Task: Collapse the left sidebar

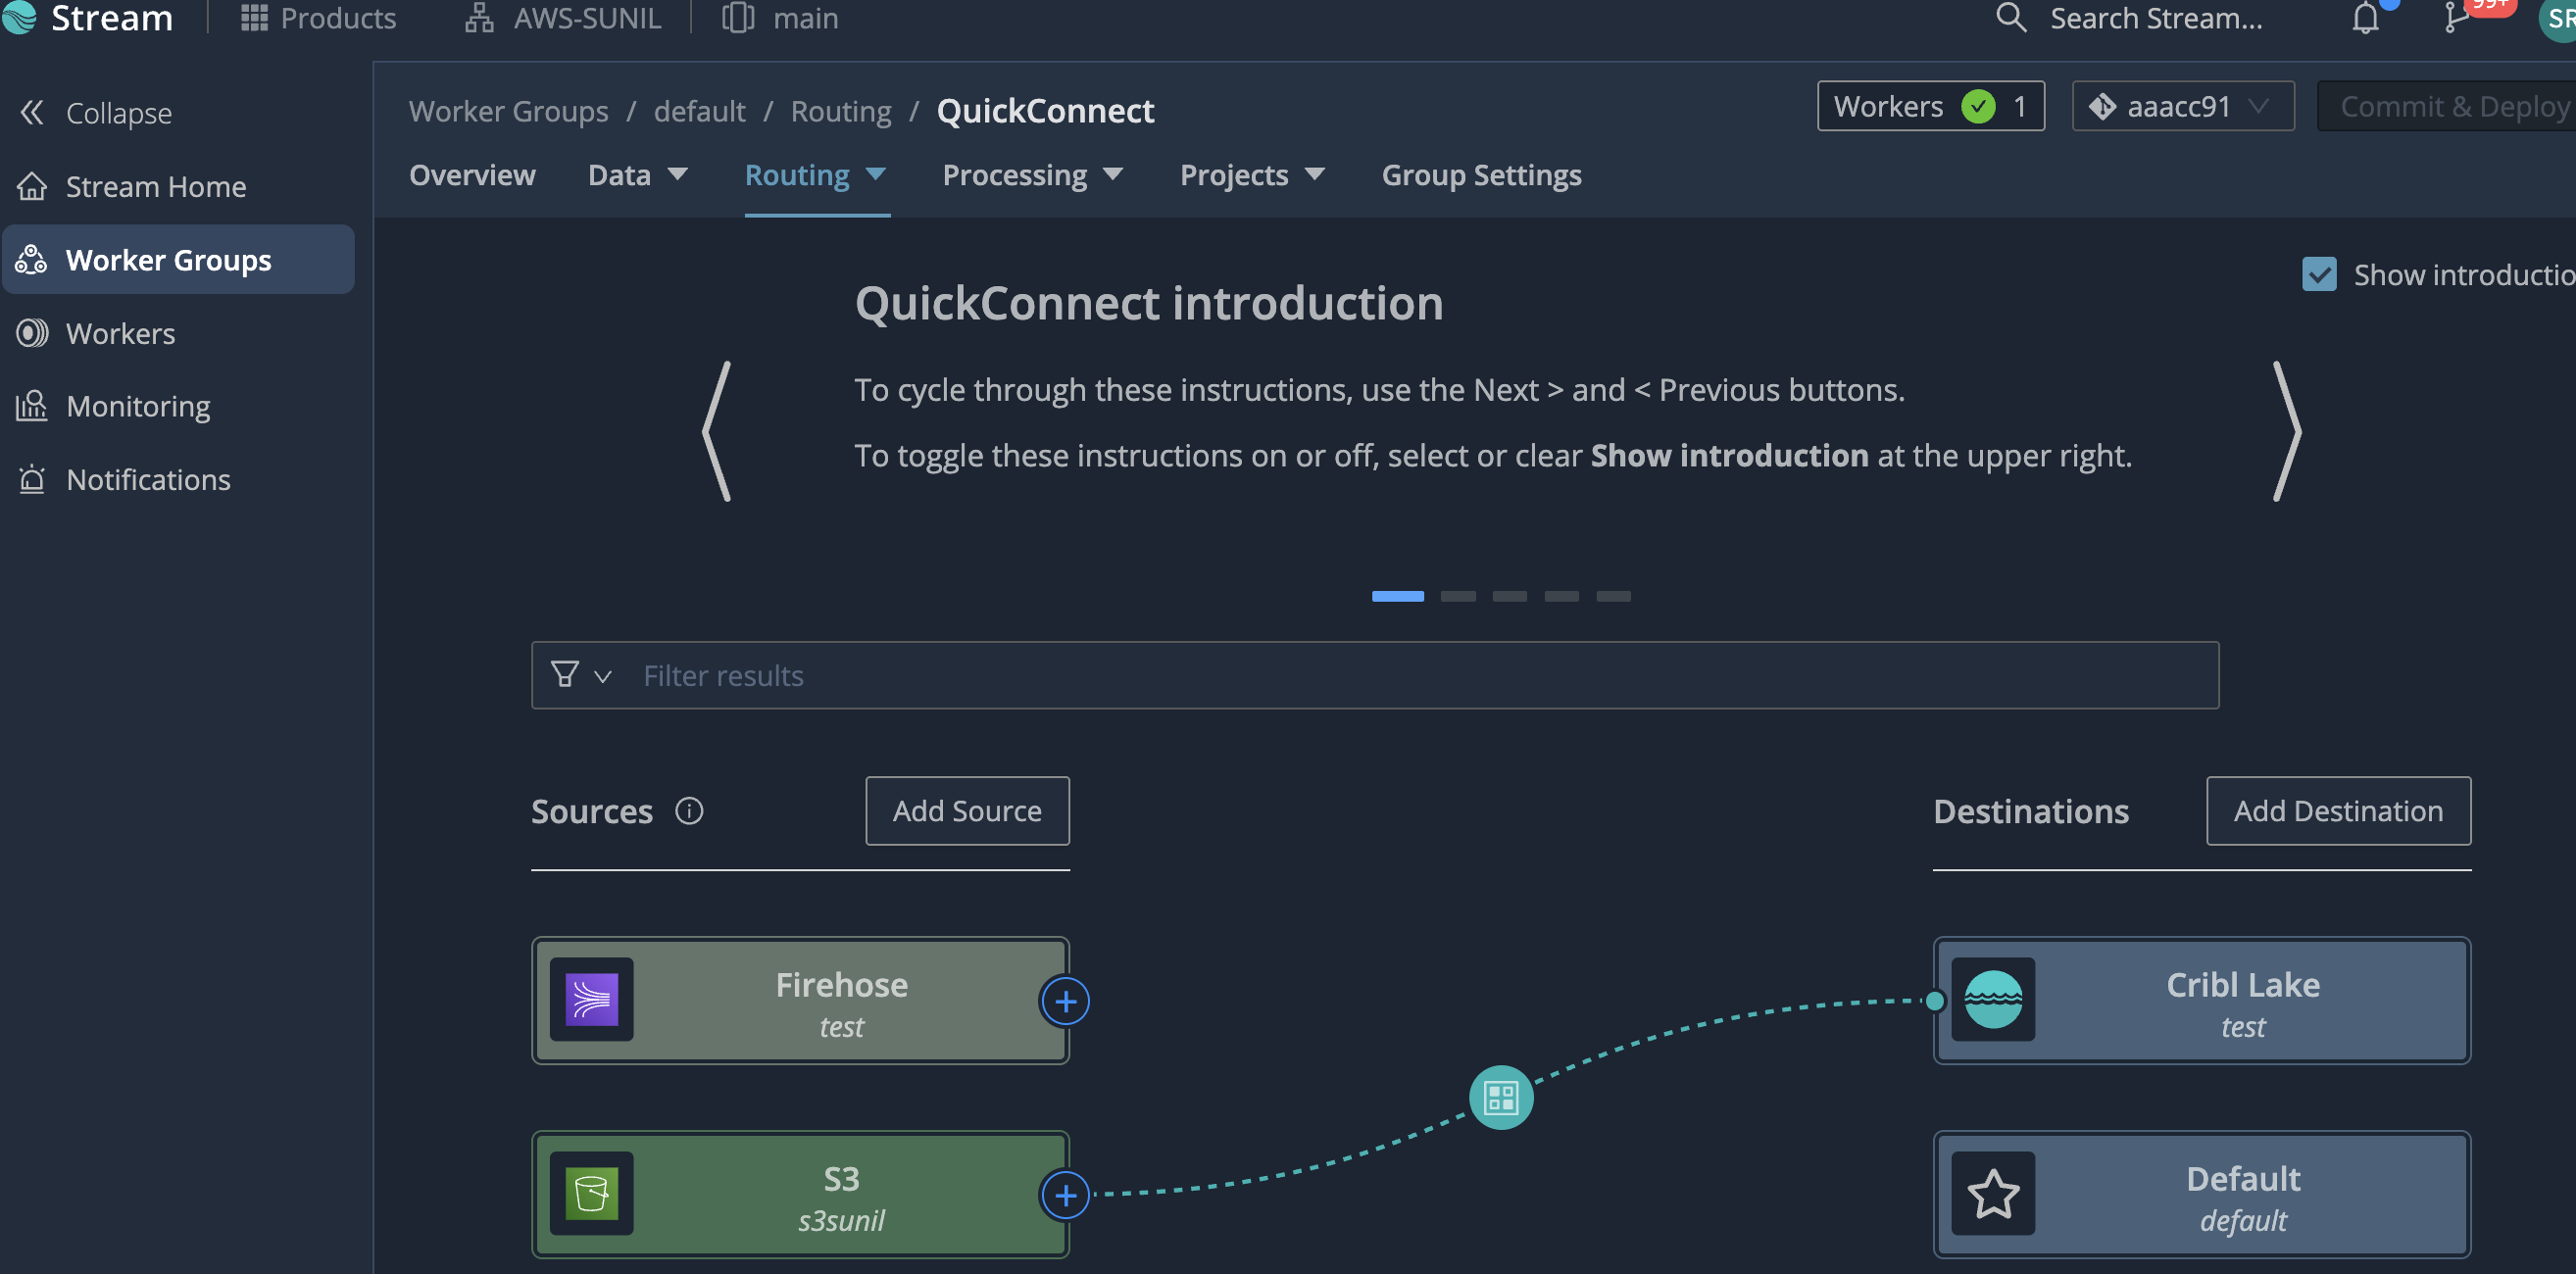Action: pyautogui.click(x=96, y=113)
